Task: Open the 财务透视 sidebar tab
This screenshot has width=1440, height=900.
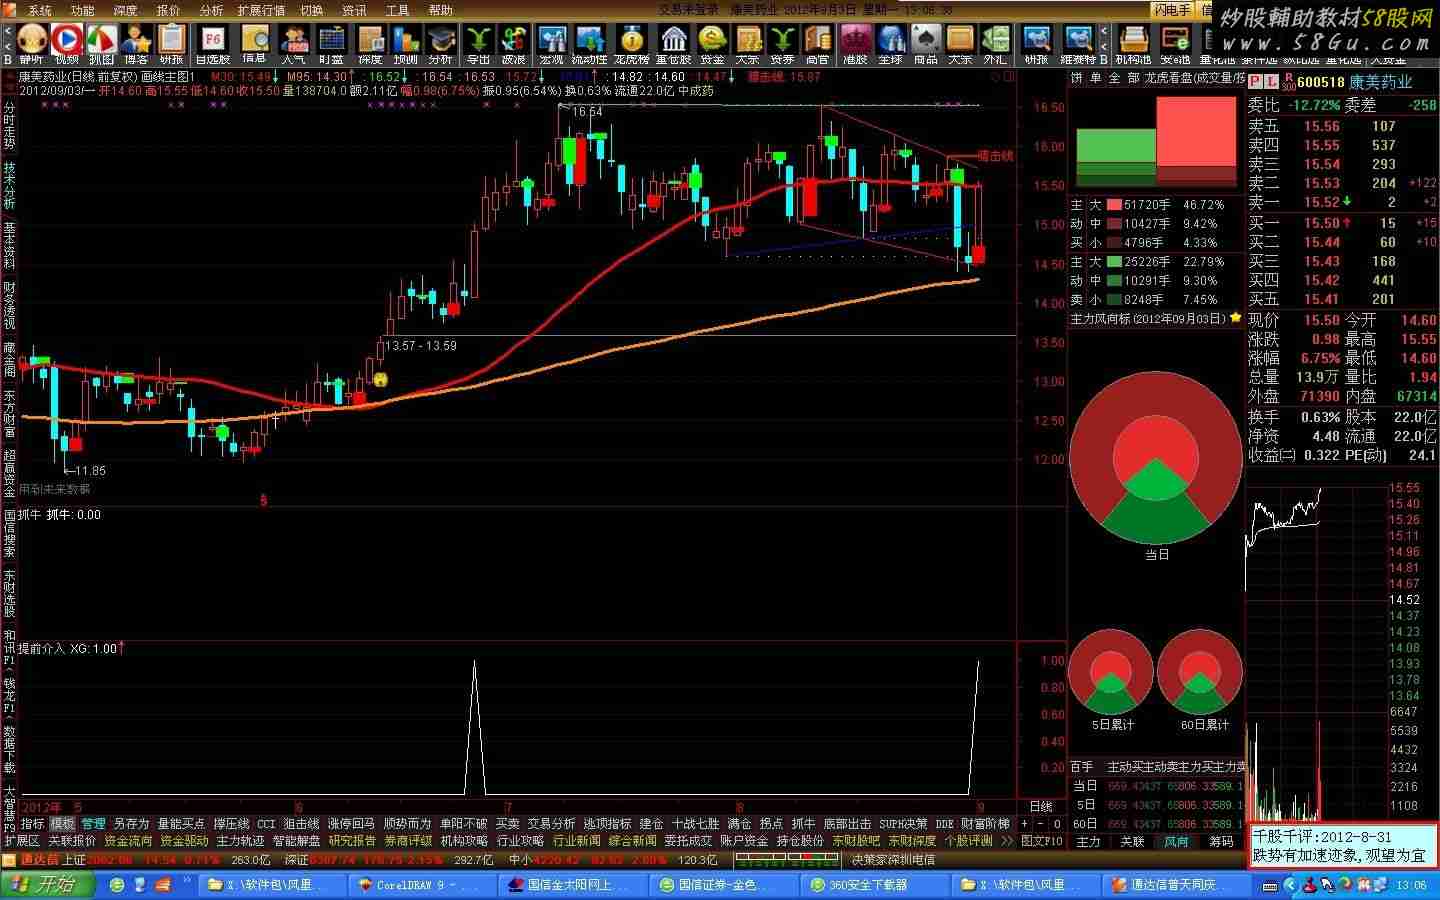Action: pyautogui.click(x=9, y=305)
